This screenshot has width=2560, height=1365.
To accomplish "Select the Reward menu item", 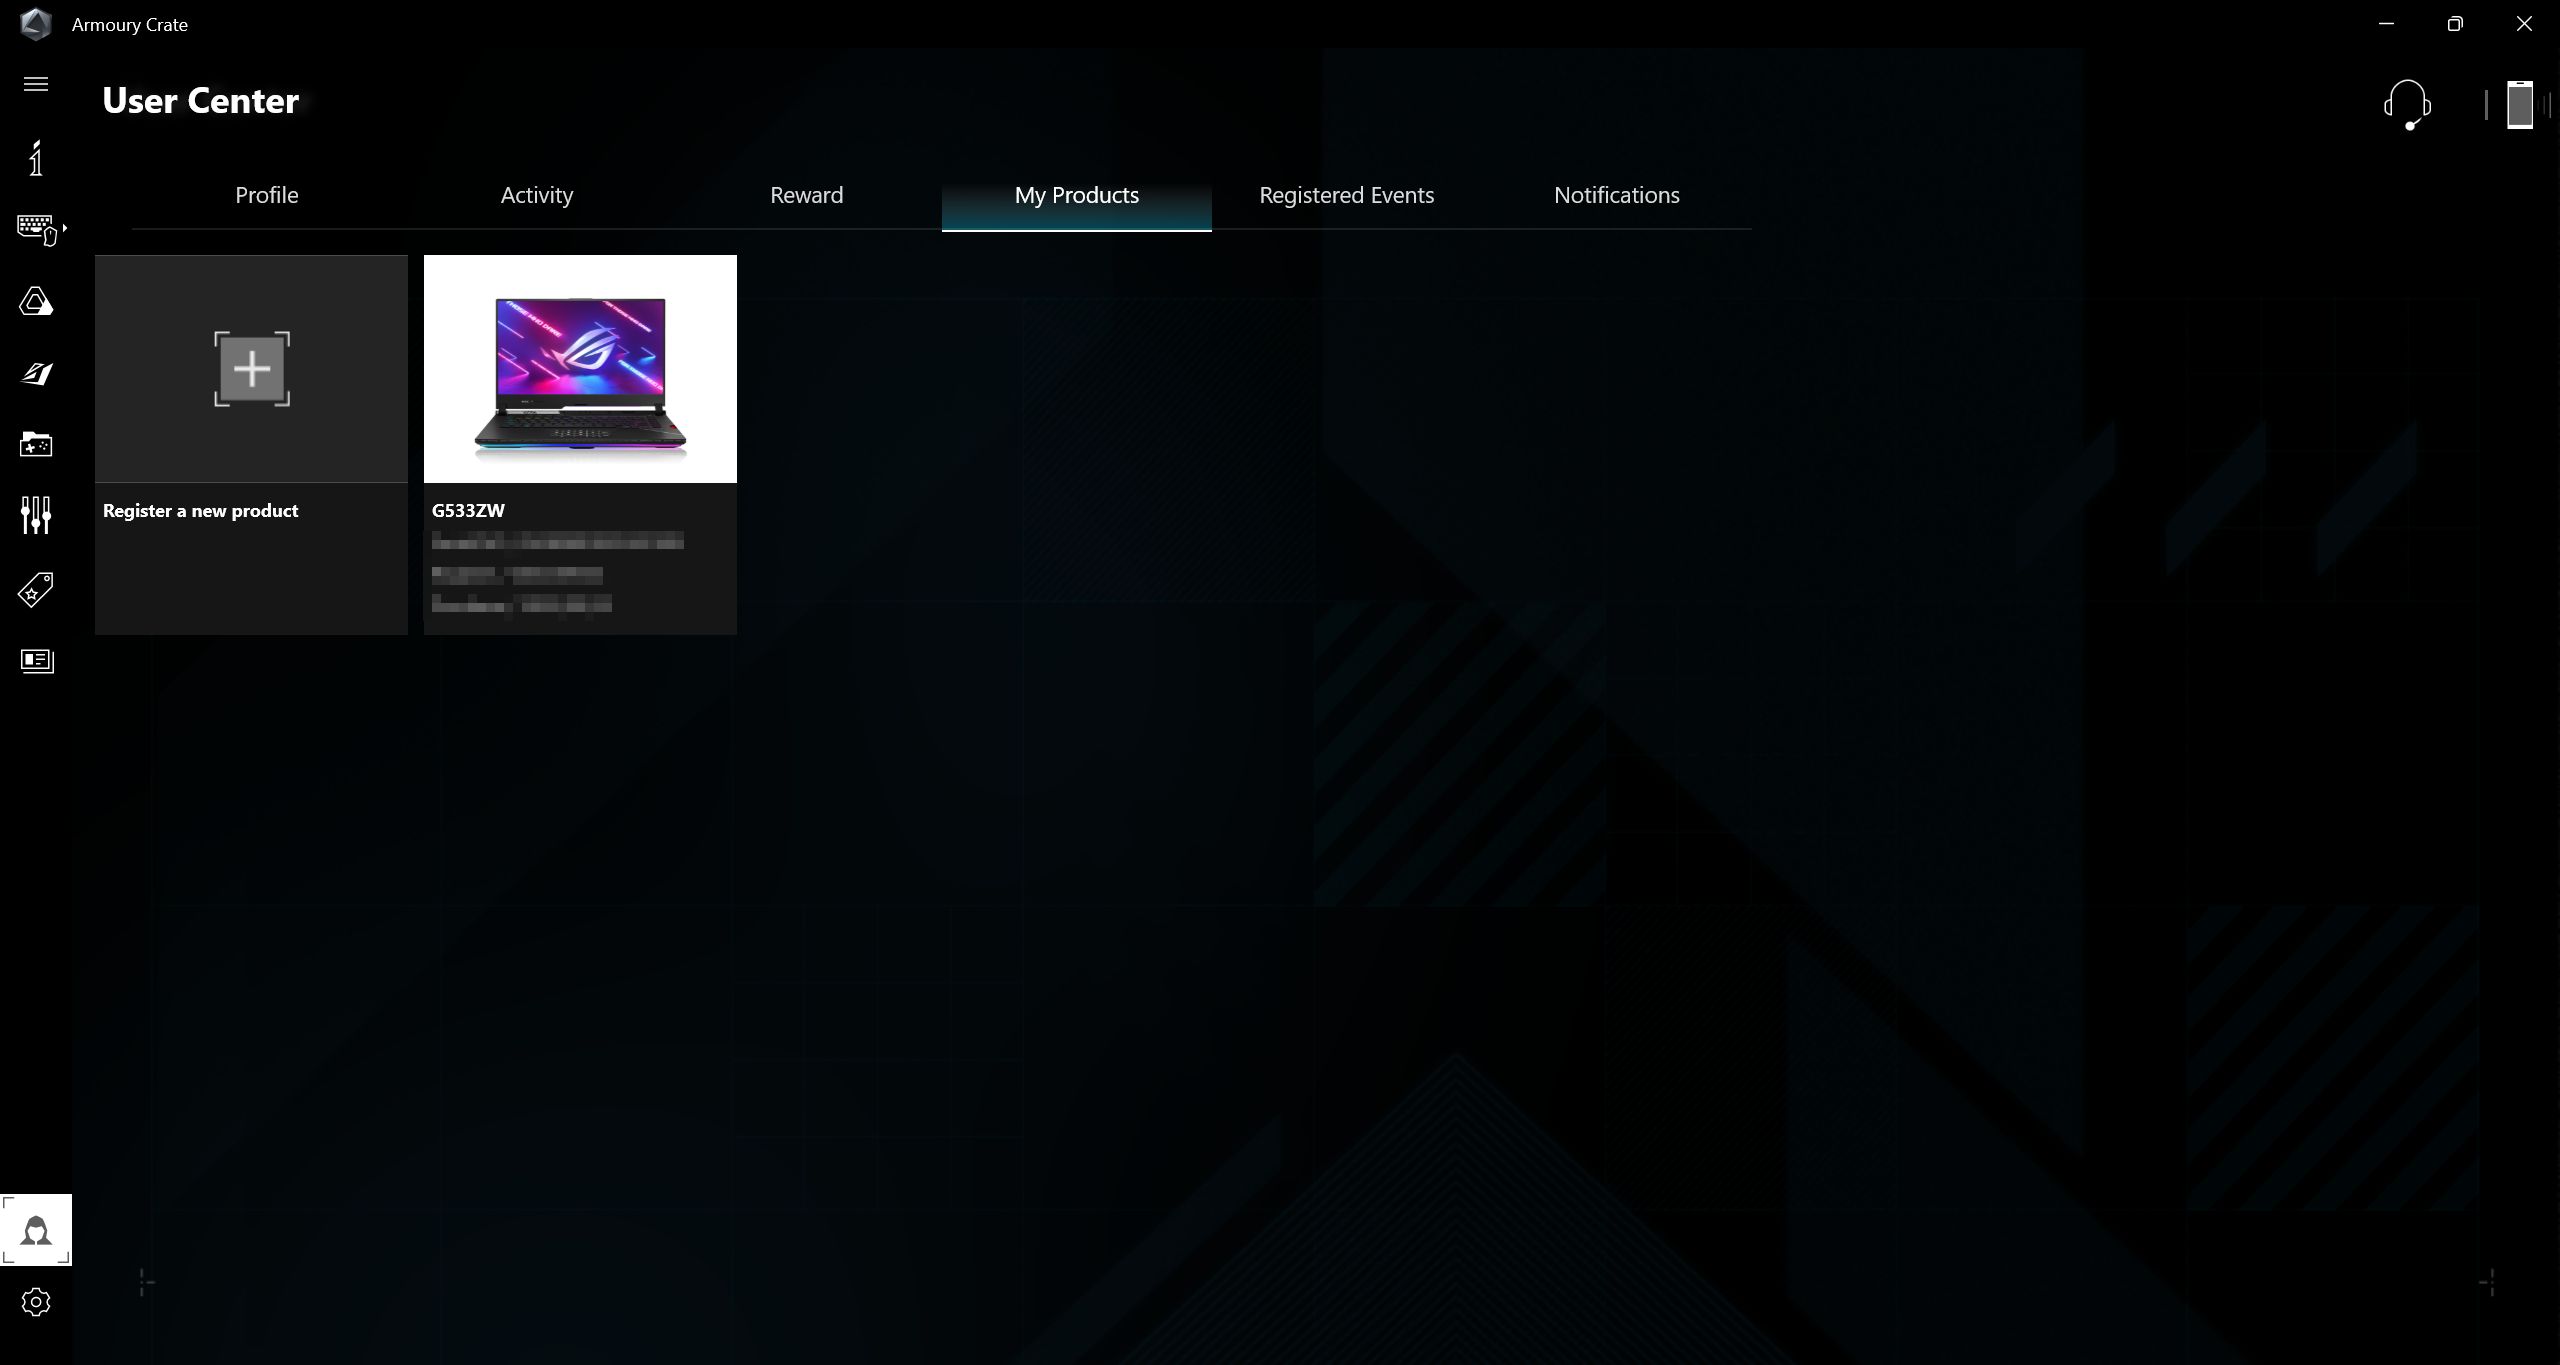I will 806,195.
